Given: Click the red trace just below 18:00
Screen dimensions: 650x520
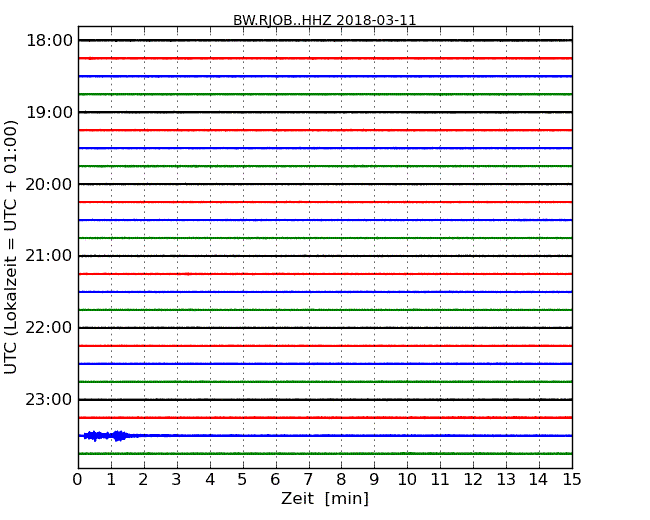Looking at the screenshot, I should coord(325,58).
